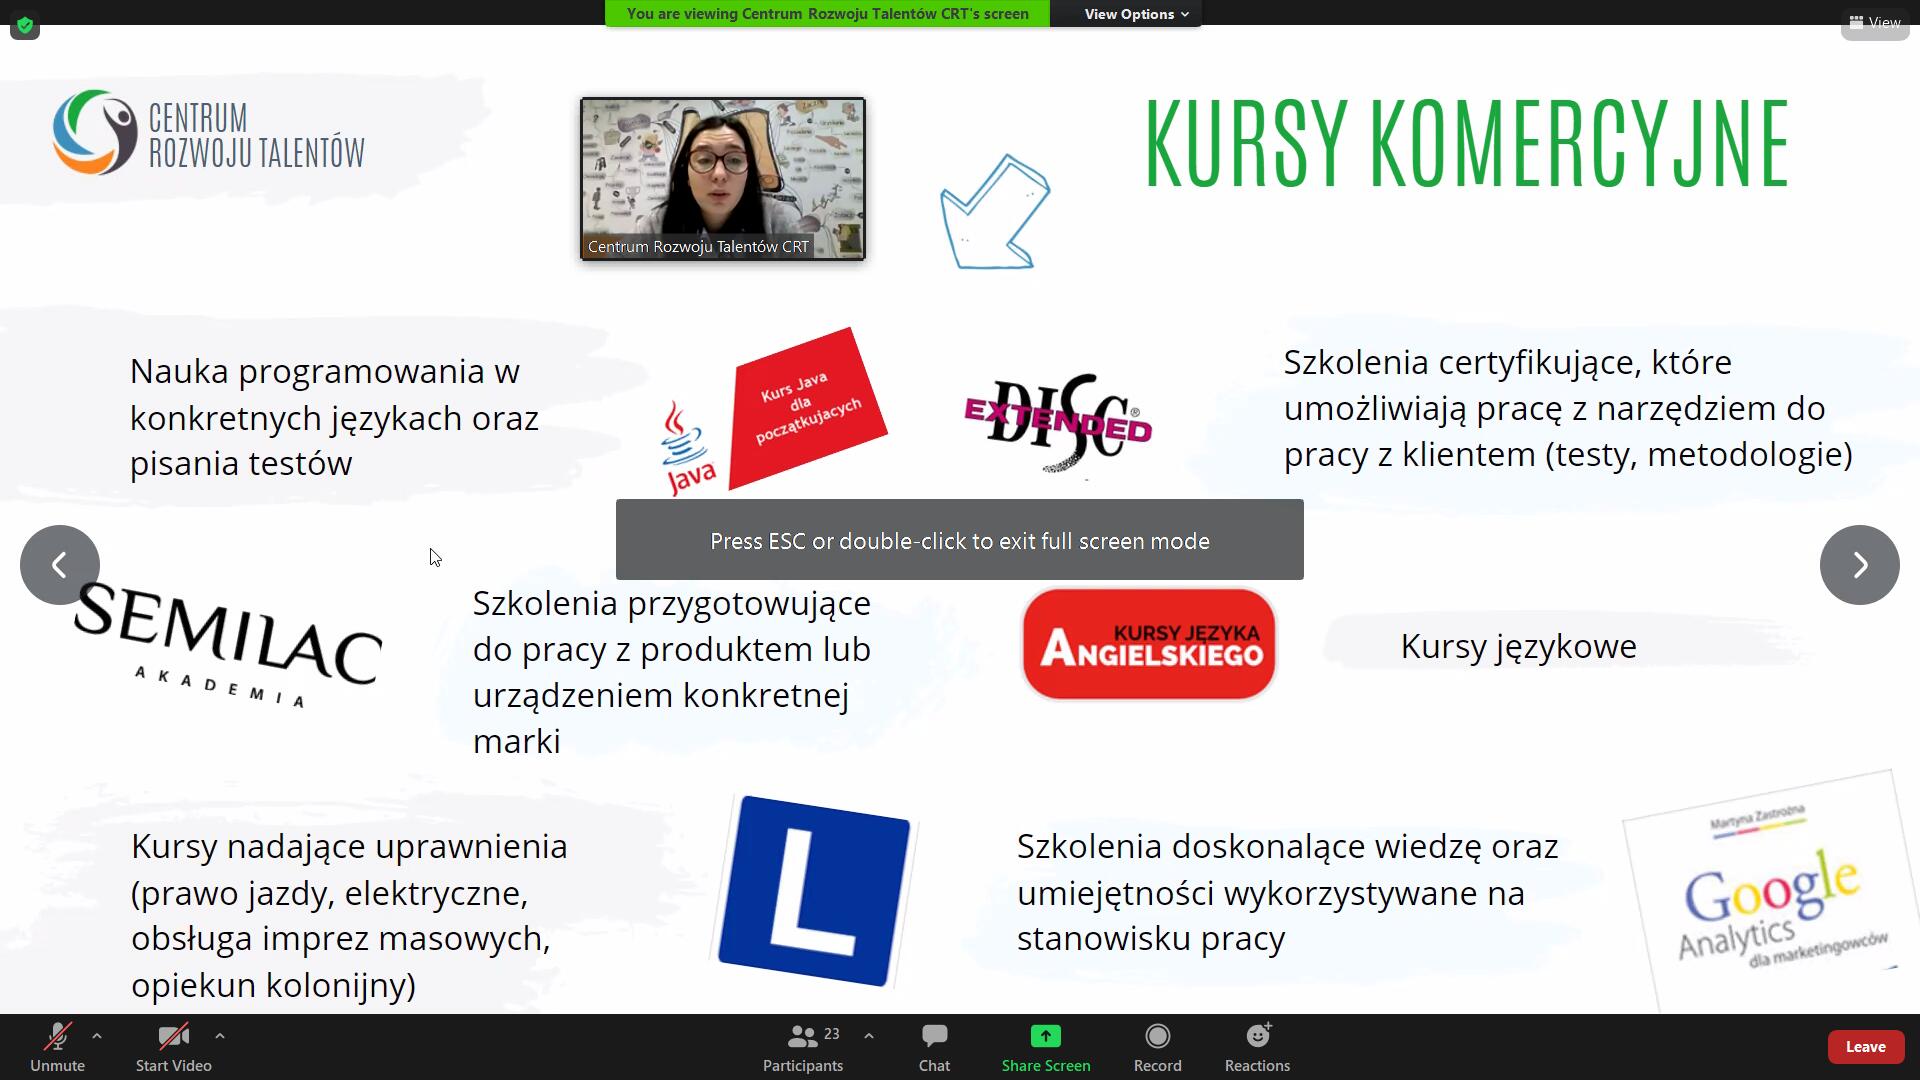Click the green encryption shield icon
Viewport: 1920px width, 1080px height.
(25, 25)
